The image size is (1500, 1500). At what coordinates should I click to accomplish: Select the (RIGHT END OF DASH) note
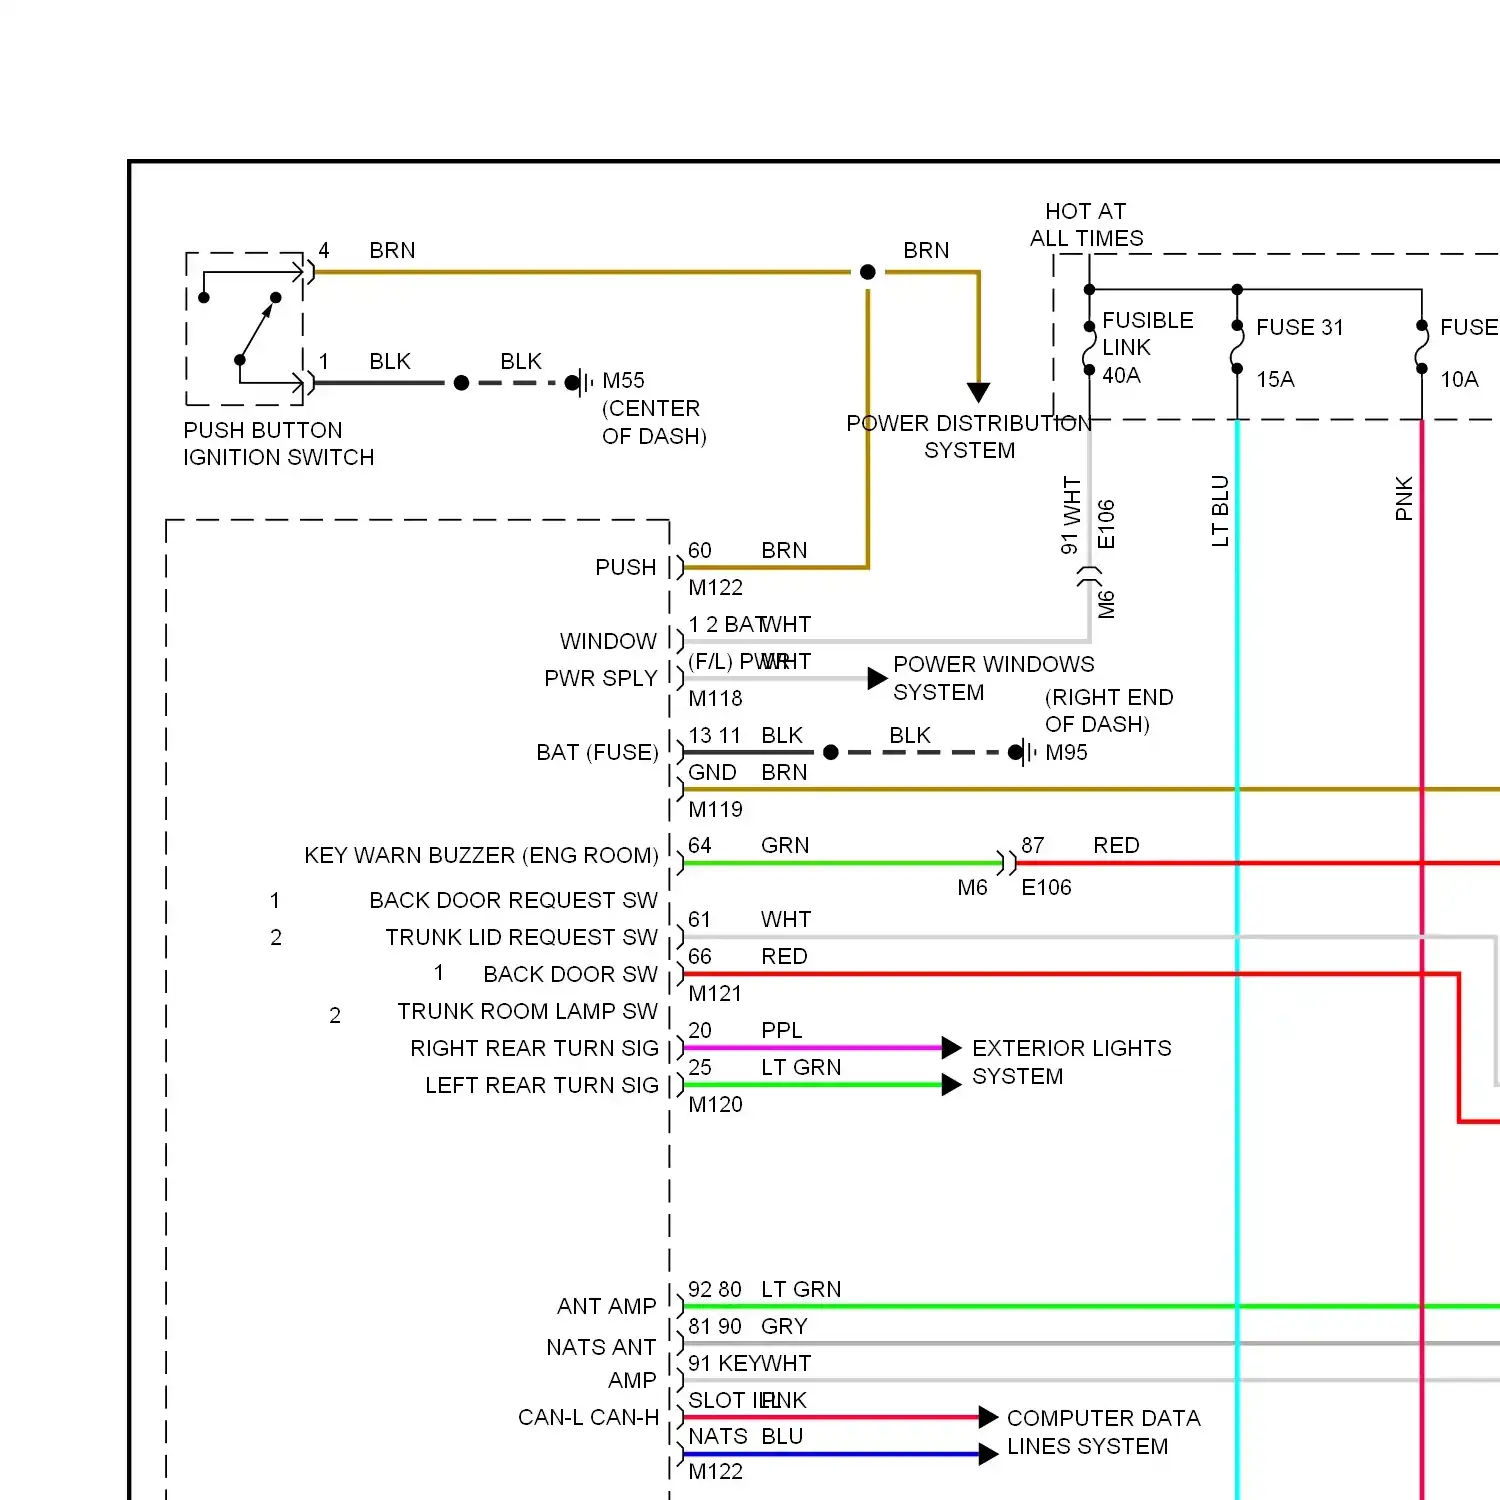pos(1109,711)
